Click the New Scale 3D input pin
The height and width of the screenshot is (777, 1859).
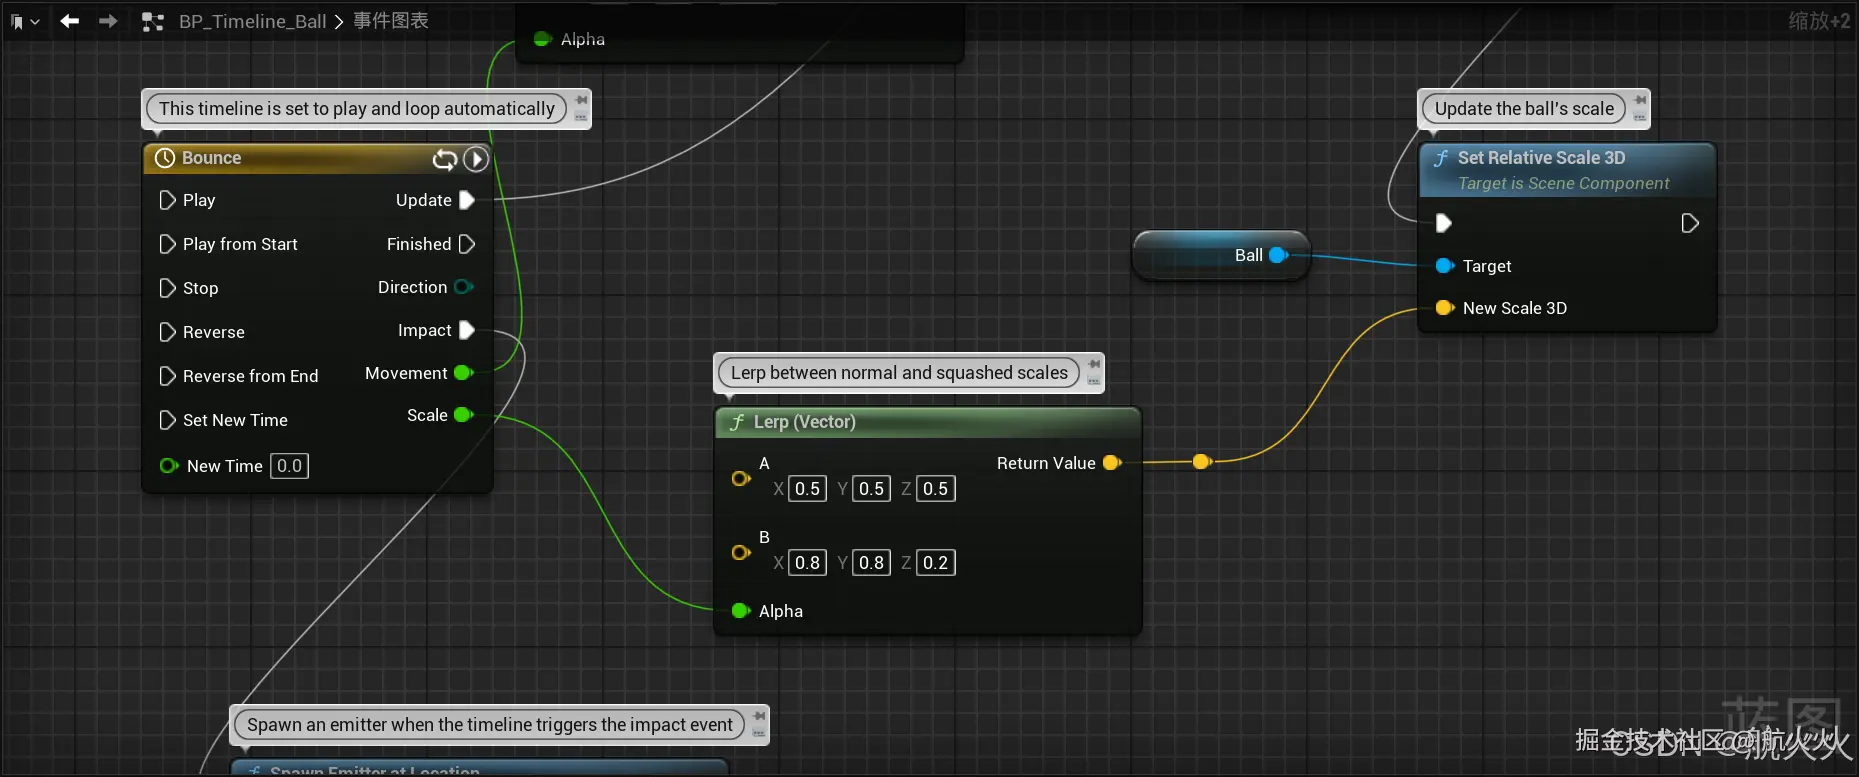click(x=1445, y=308)
